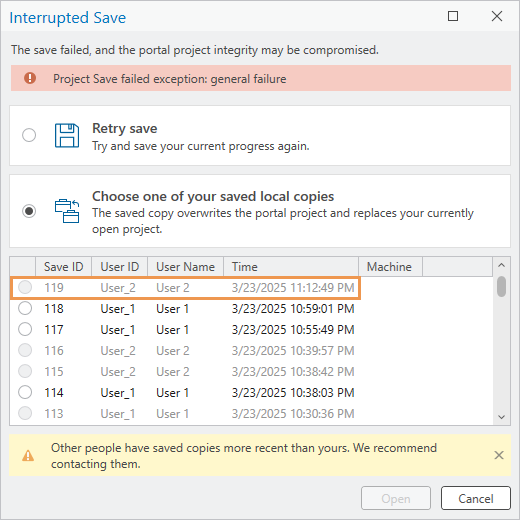
Task: Click the Open button
Action: (396, 498)
